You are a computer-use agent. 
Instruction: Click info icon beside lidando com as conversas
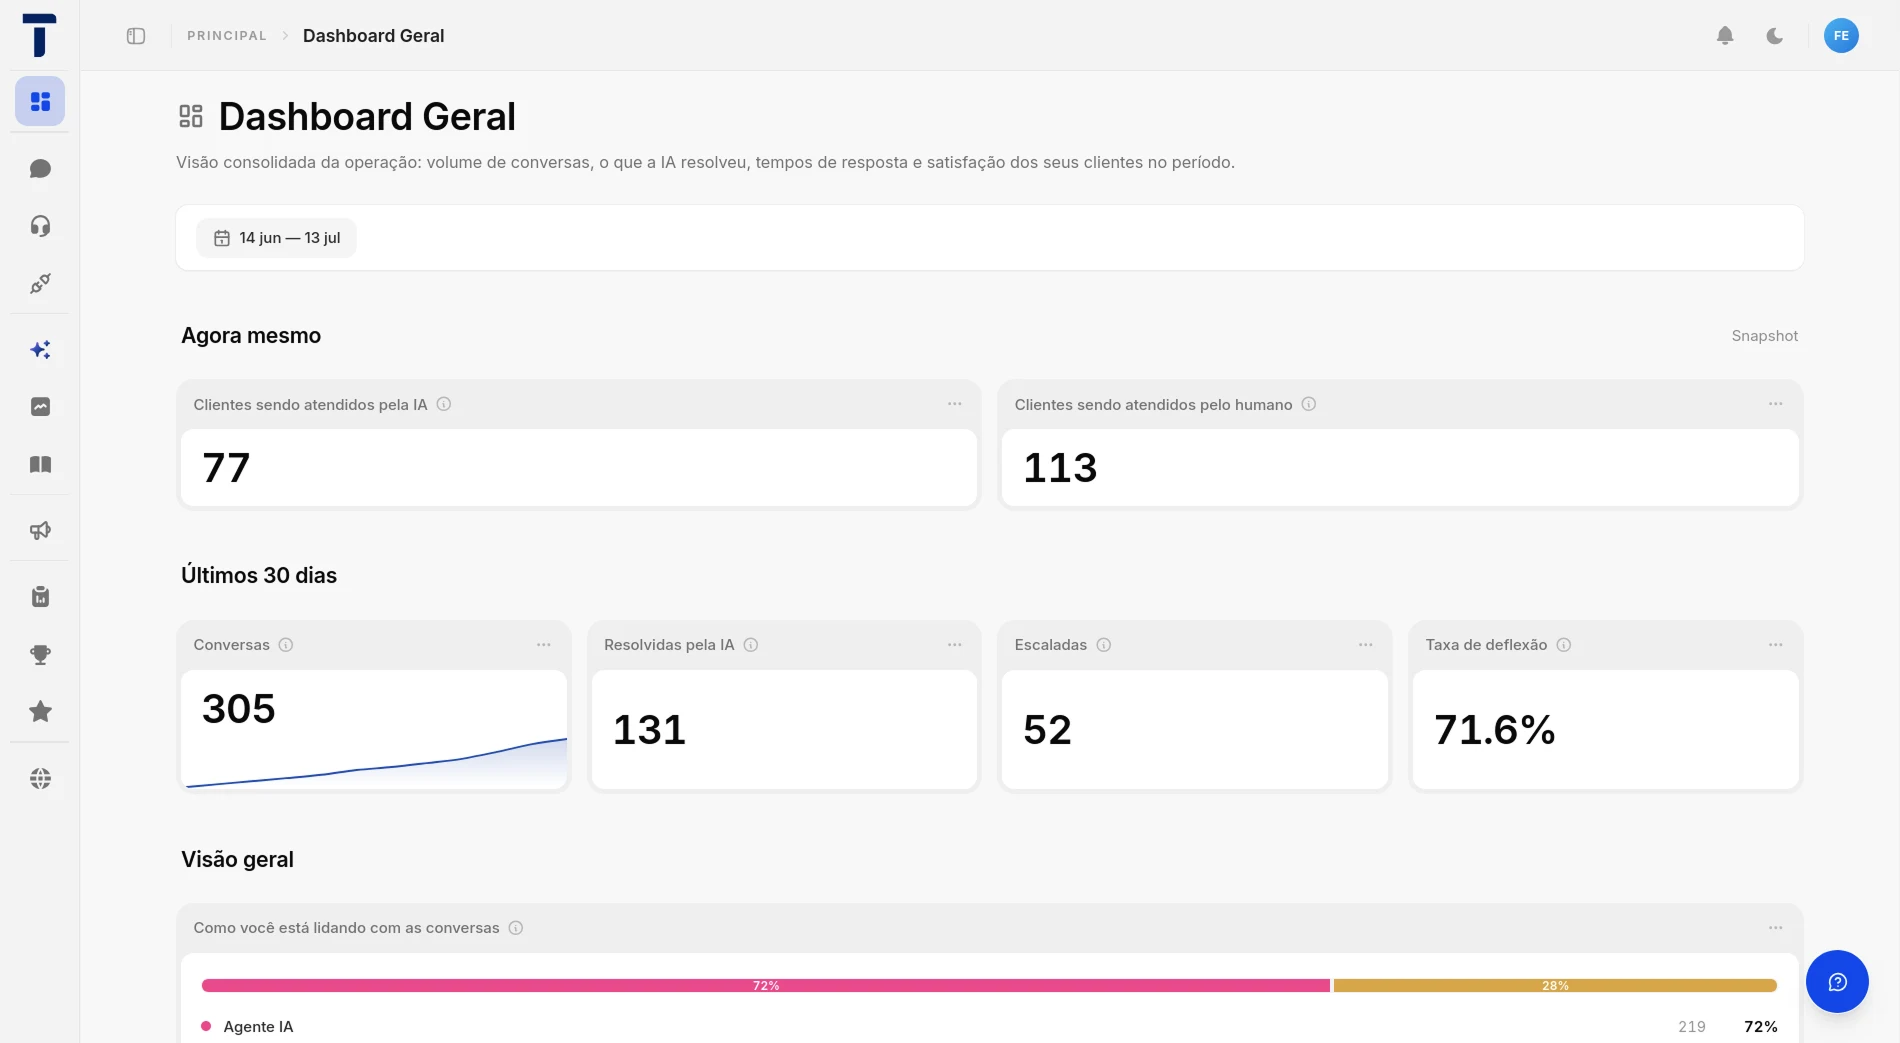click(516, 928)
